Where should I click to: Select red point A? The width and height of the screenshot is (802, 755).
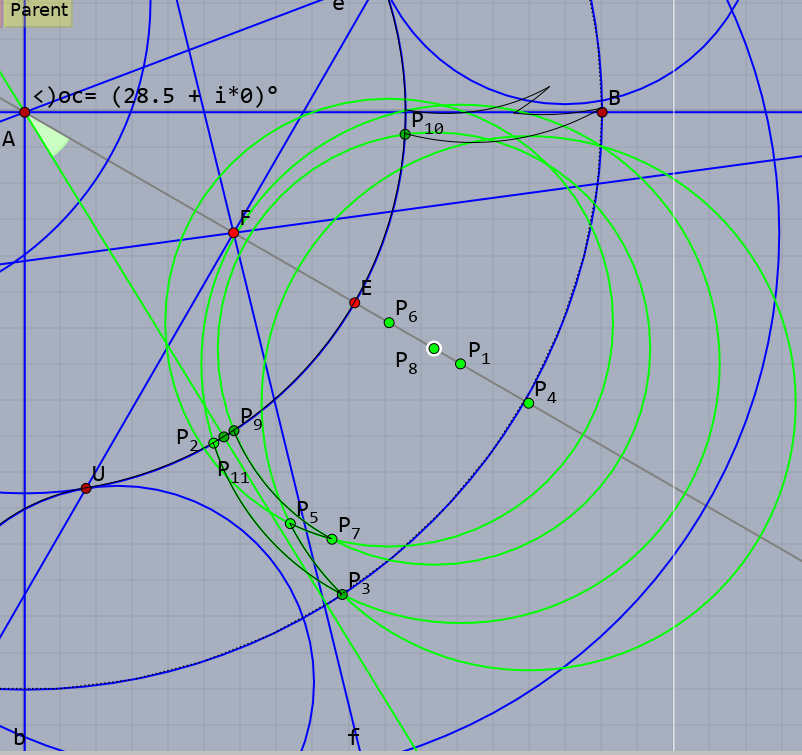click(25, 112)
